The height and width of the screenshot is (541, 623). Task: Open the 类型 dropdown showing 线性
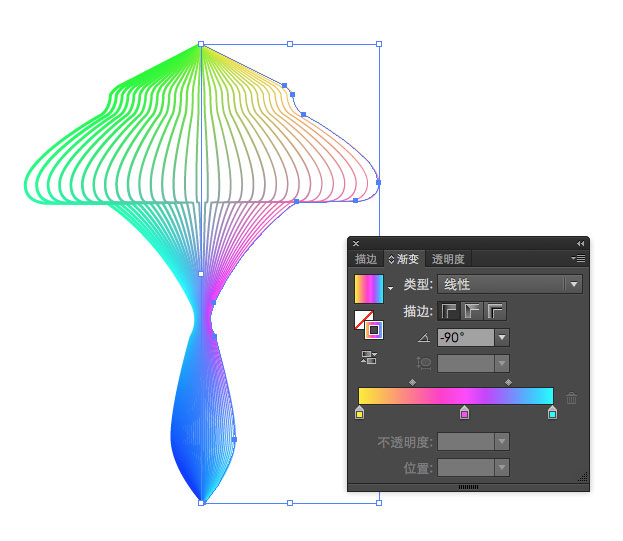pos(510,285)
